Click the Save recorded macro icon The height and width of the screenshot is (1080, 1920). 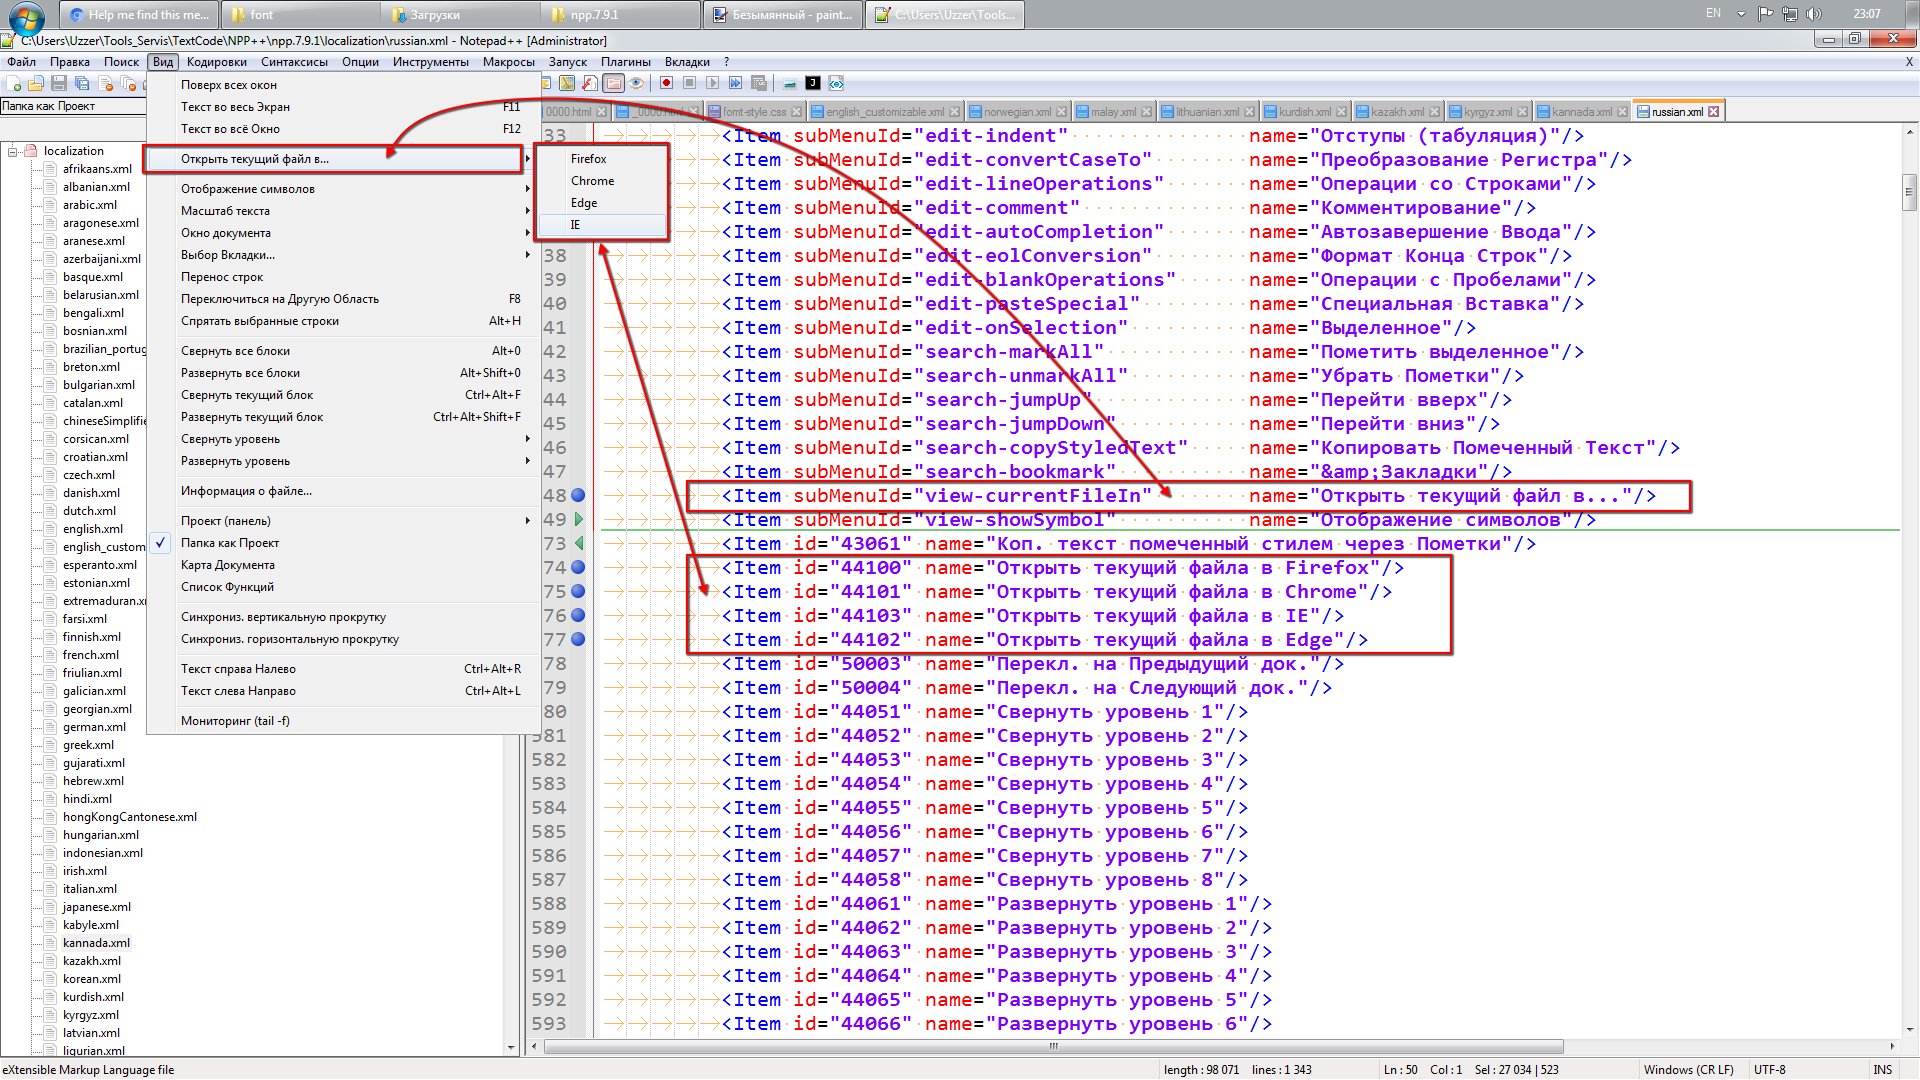coord(758,83)
